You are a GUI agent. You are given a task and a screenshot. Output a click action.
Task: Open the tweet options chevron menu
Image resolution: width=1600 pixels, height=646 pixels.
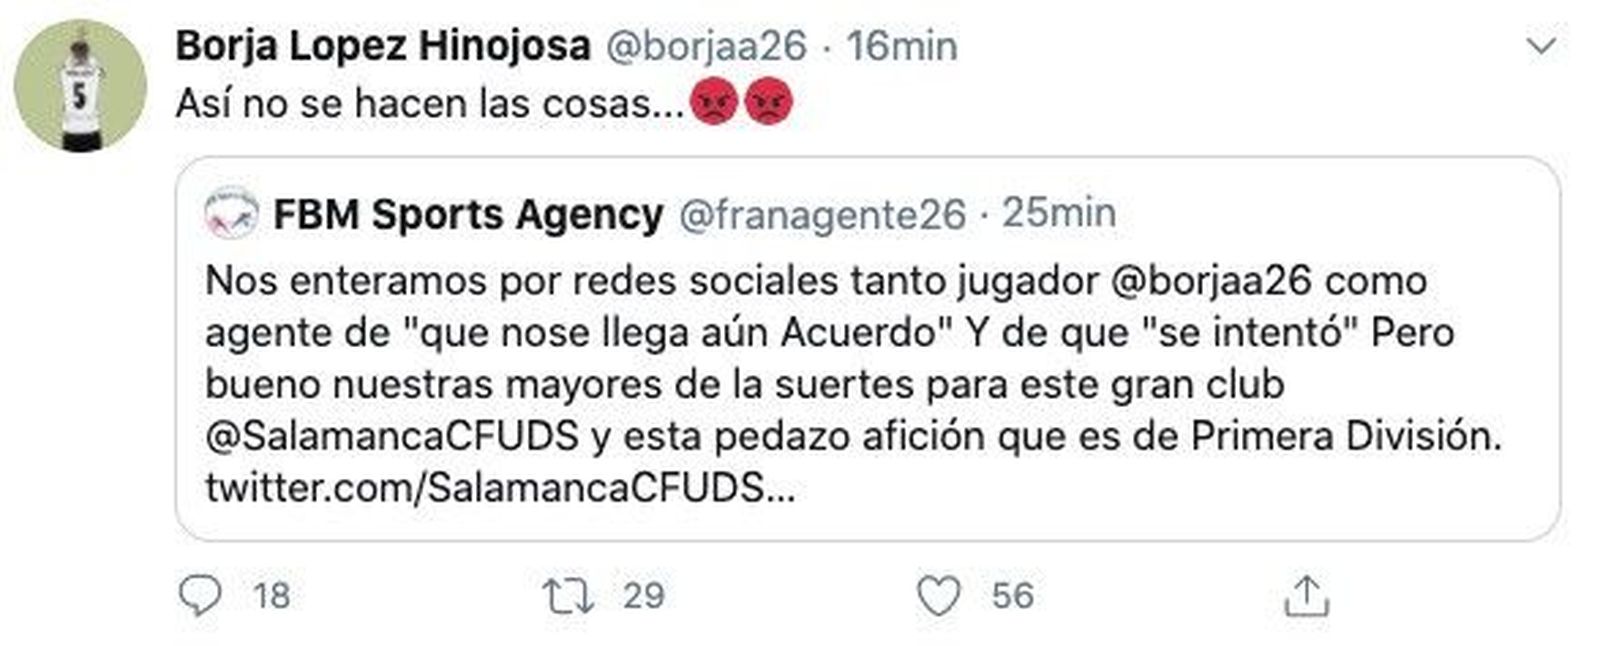pos(1542,46)
